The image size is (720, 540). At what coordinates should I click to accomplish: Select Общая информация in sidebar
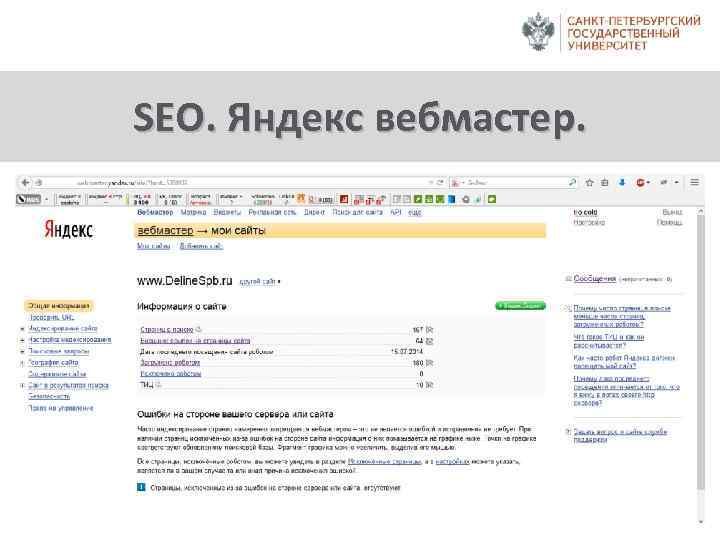click(x=58, y=306)
